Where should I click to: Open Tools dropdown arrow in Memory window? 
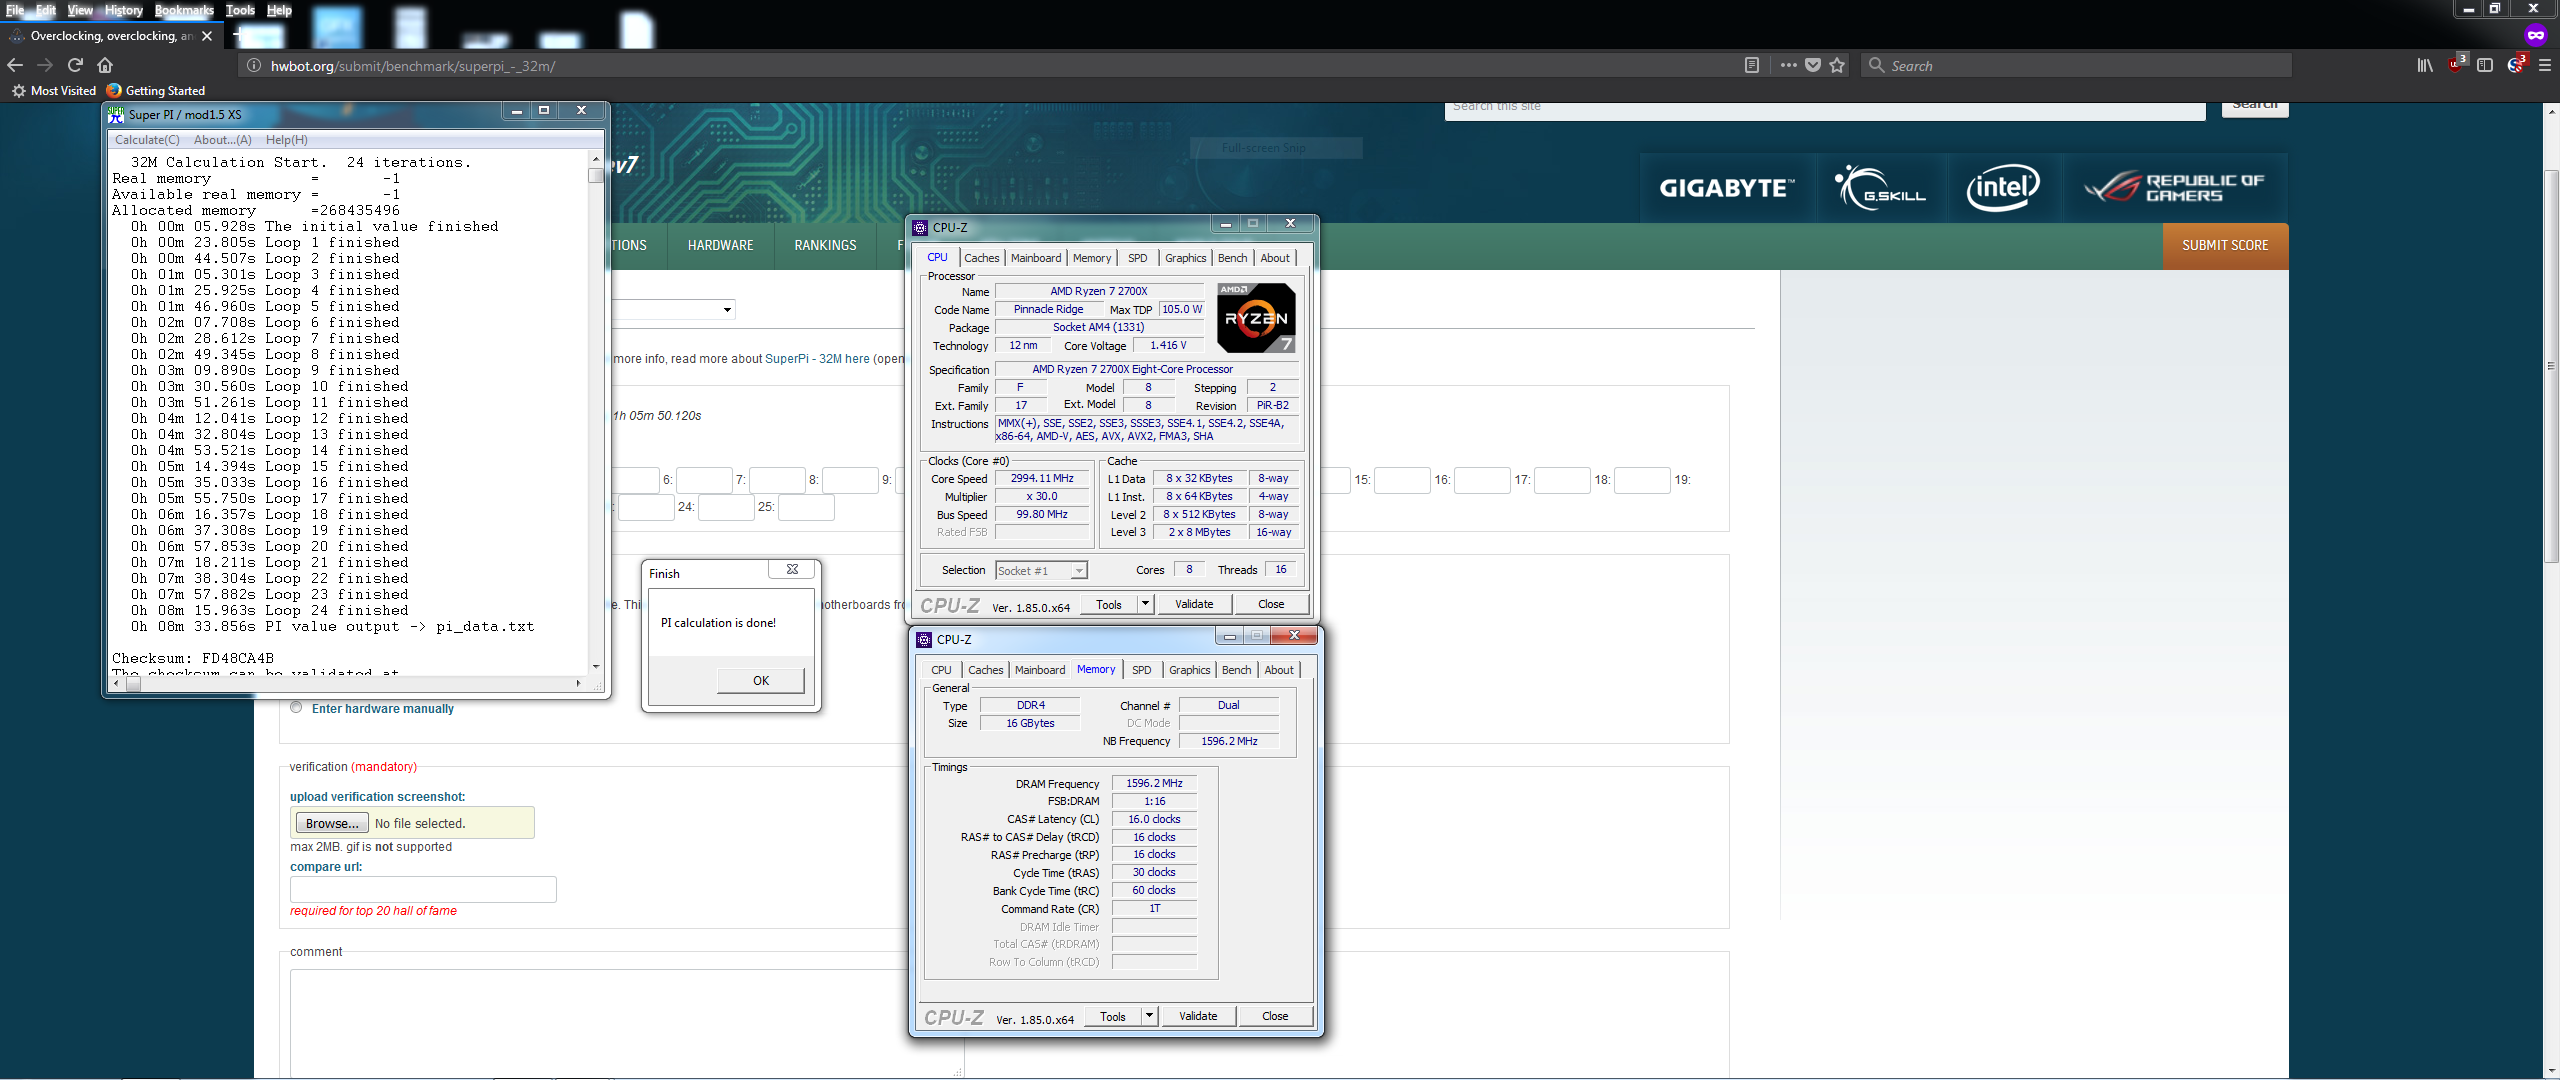click(x=1149, y=1016)
